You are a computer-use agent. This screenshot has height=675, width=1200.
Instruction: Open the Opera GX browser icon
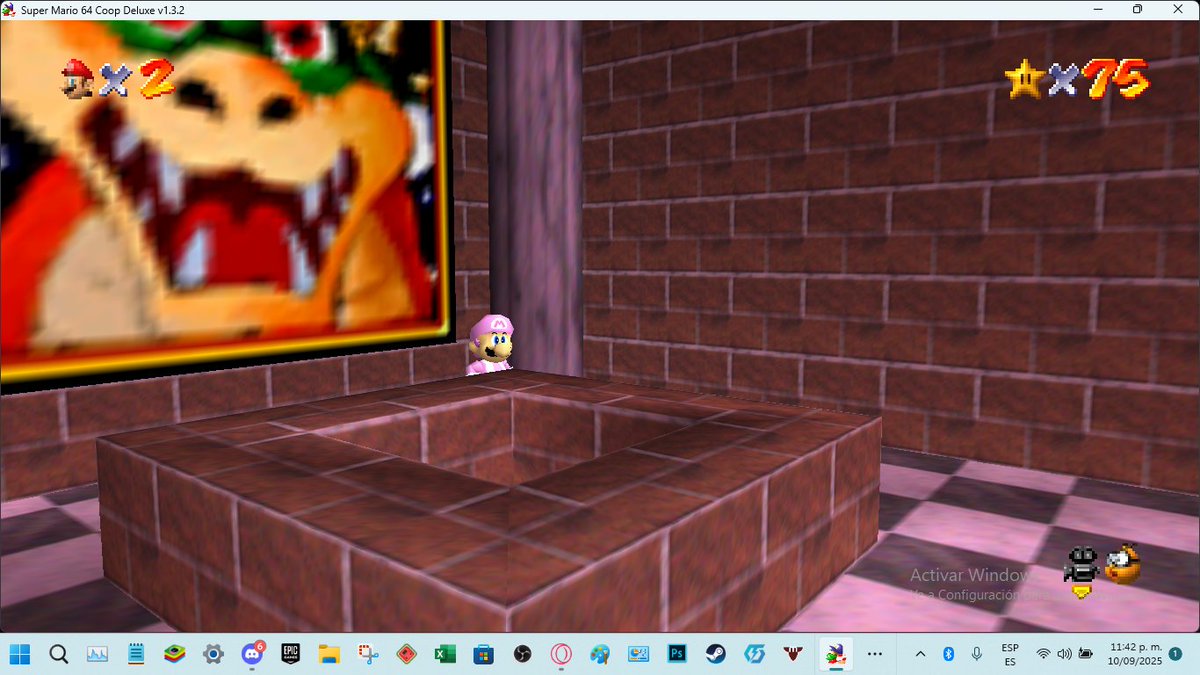pos(561,655)
